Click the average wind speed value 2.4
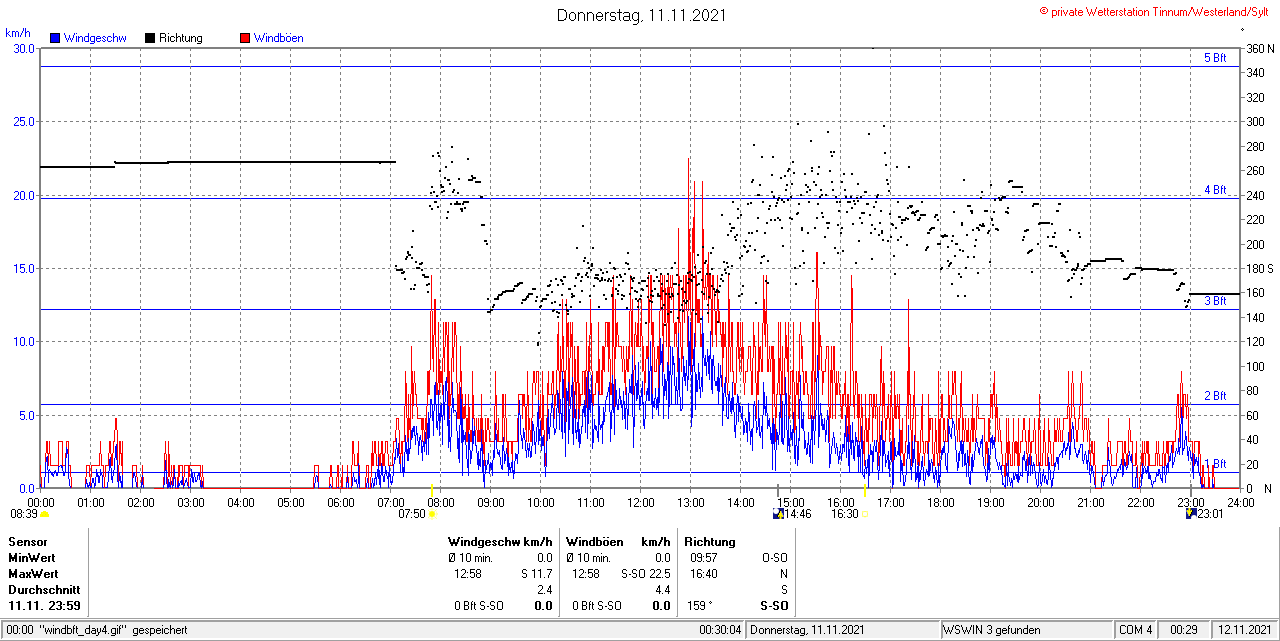This screenshot has height=641, width=1280. click(545, 590)
